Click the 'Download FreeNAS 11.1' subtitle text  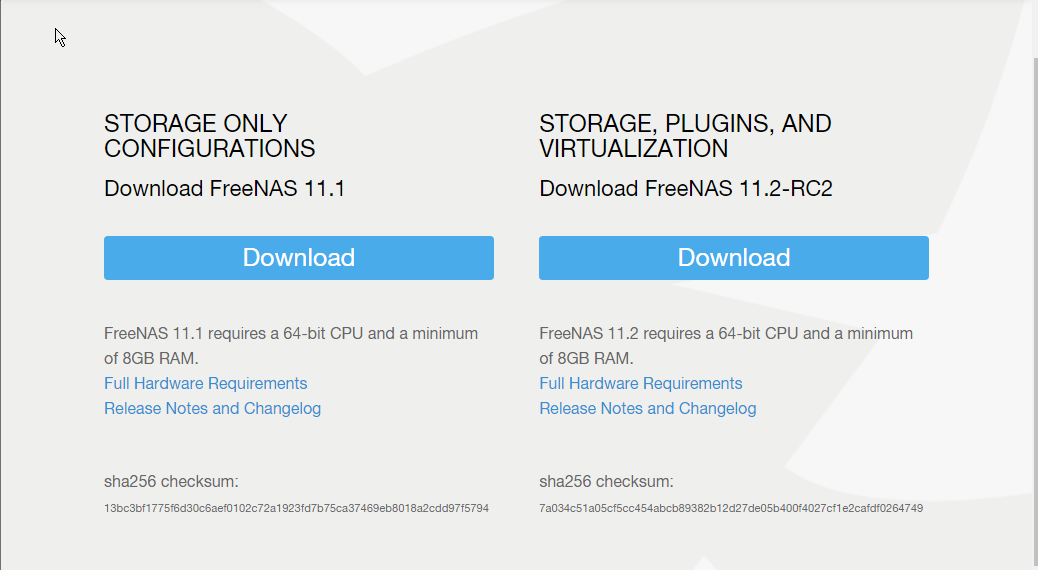click(224, 189)
